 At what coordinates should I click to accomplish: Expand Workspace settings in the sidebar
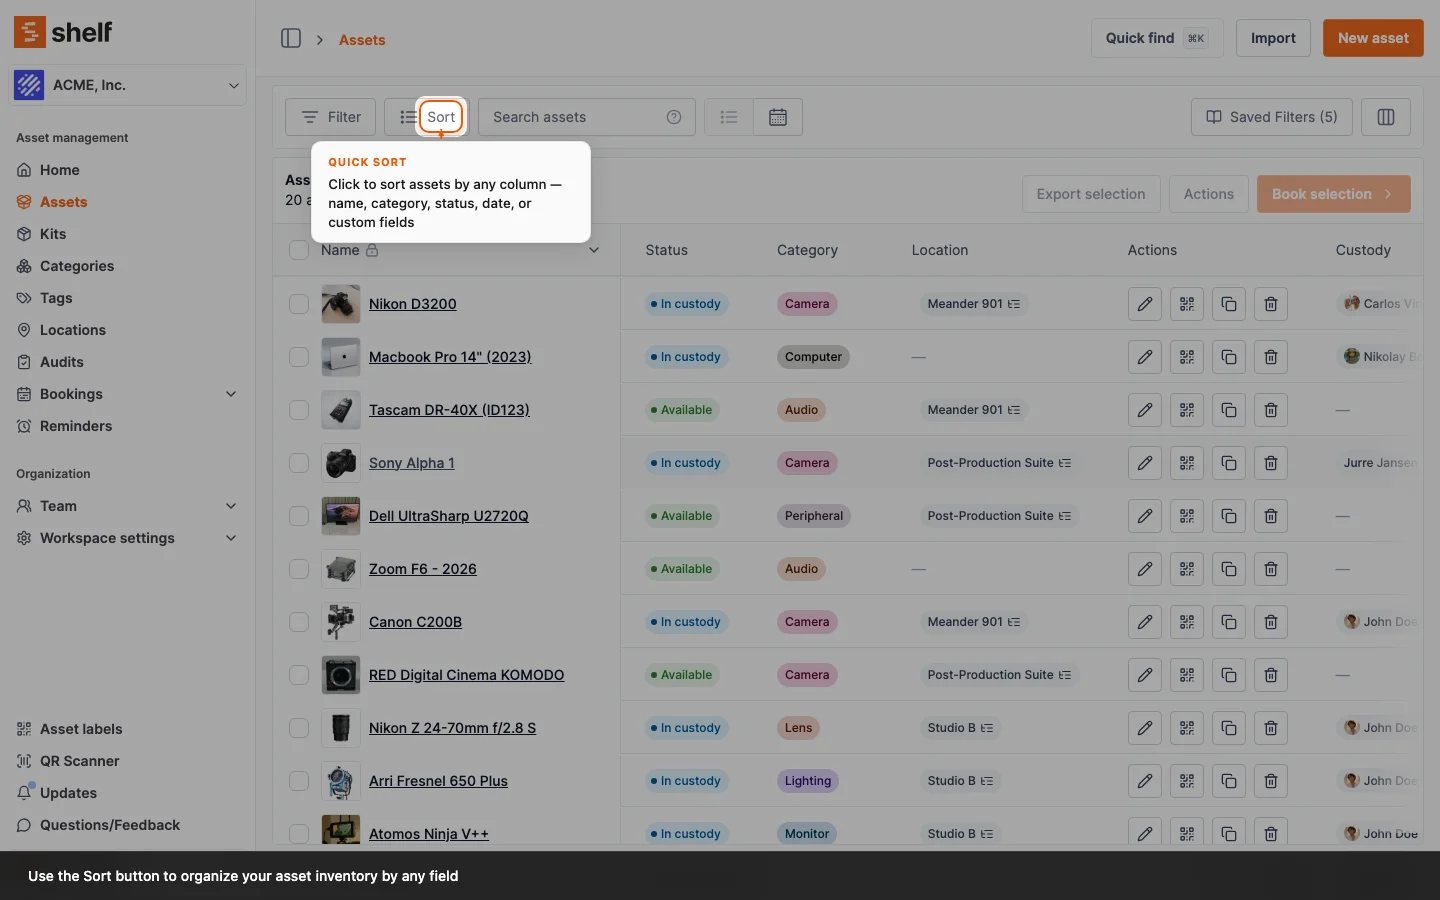(231, 538)
